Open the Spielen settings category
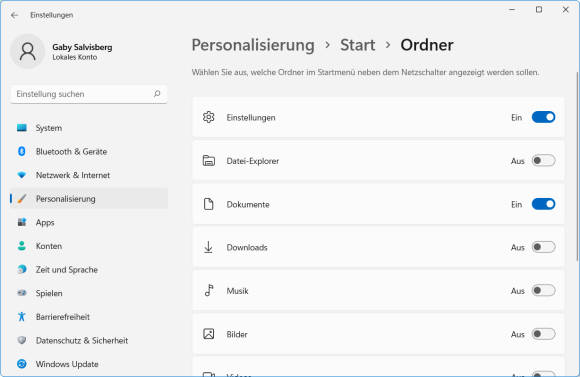This screenshot has height=377, width=580. 89,293
